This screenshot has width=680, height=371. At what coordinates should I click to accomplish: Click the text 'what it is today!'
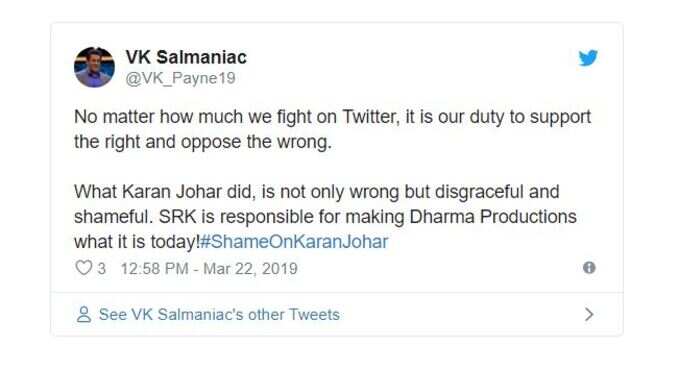point(137,242)
